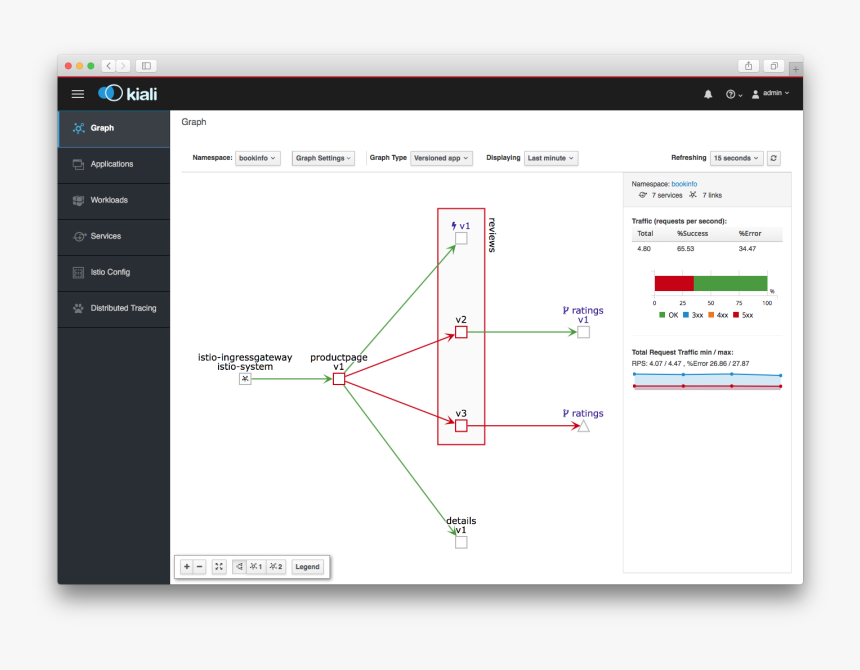Click the Legend button
Viewport: 860px width, 670px height.
307,566
